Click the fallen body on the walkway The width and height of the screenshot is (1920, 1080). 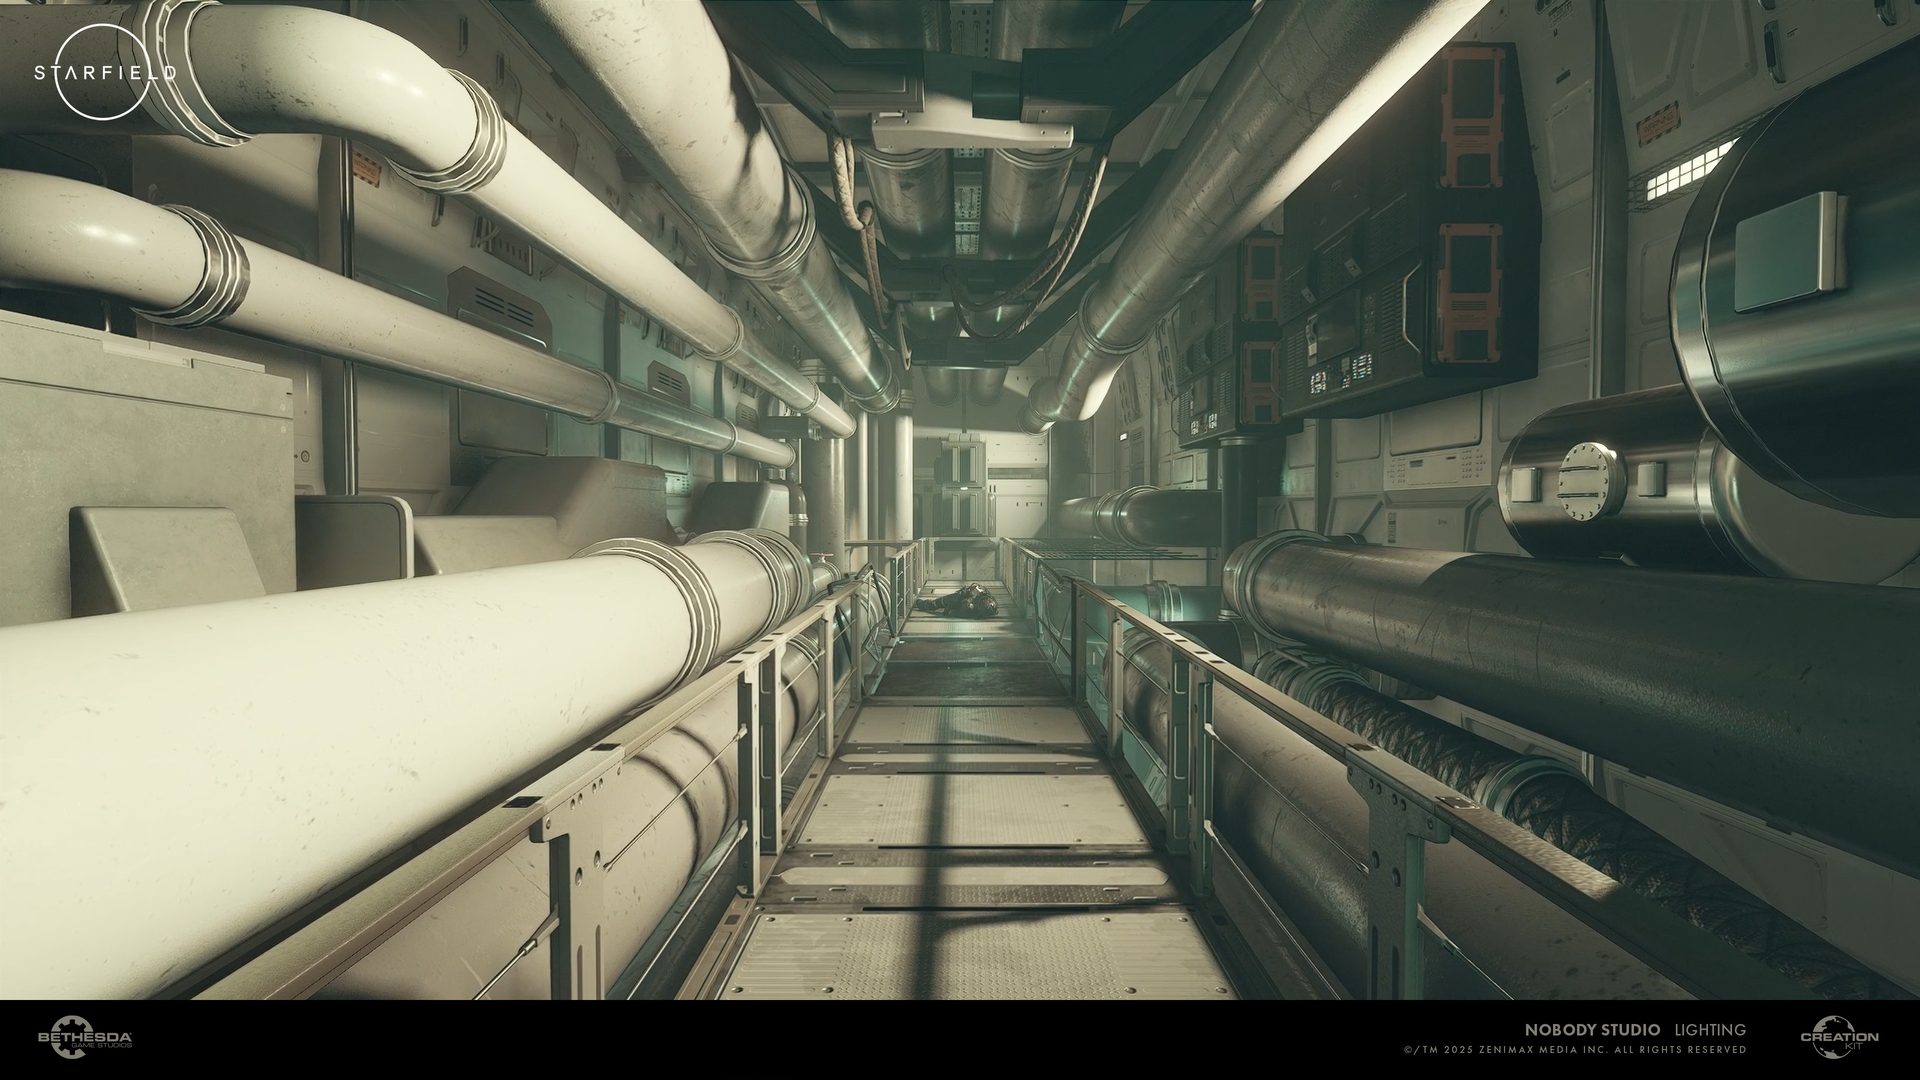click(962, 602)
